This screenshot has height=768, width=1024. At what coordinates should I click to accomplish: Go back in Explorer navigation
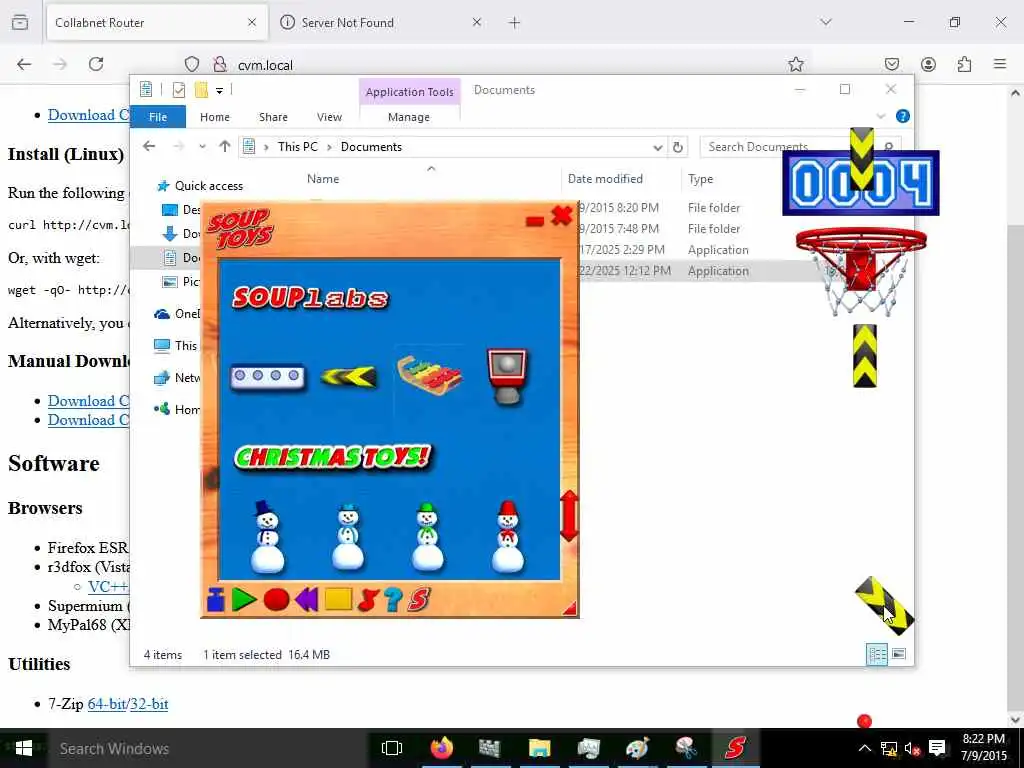pyautogui.click(x=149, y=146)
